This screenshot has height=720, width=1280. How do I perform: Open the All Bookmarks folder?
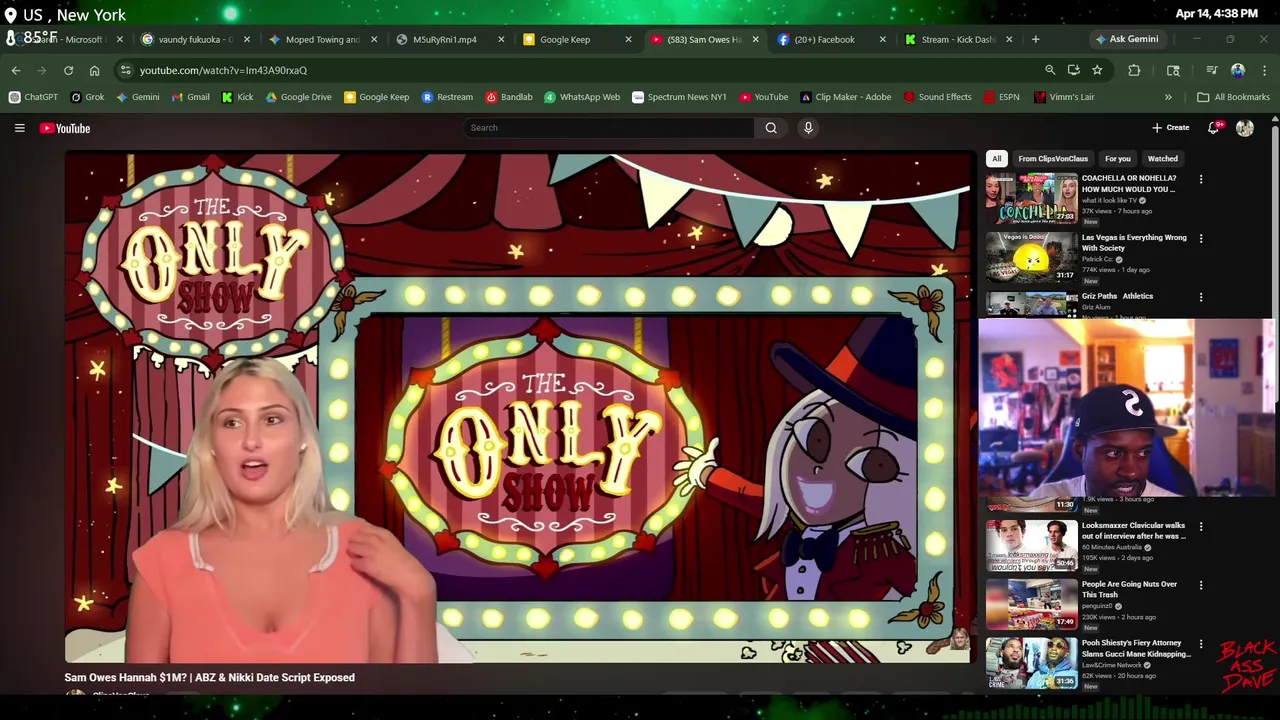pos(1233,97)
